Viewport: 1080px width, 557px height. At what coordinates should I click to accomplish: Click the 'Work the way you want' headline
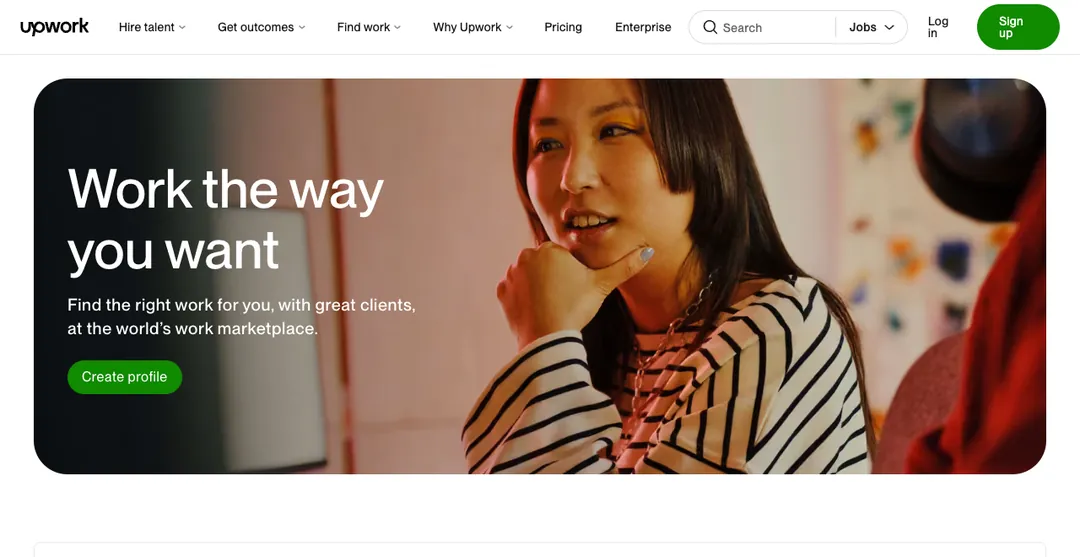pyautogui.click(x=225, y=220)
